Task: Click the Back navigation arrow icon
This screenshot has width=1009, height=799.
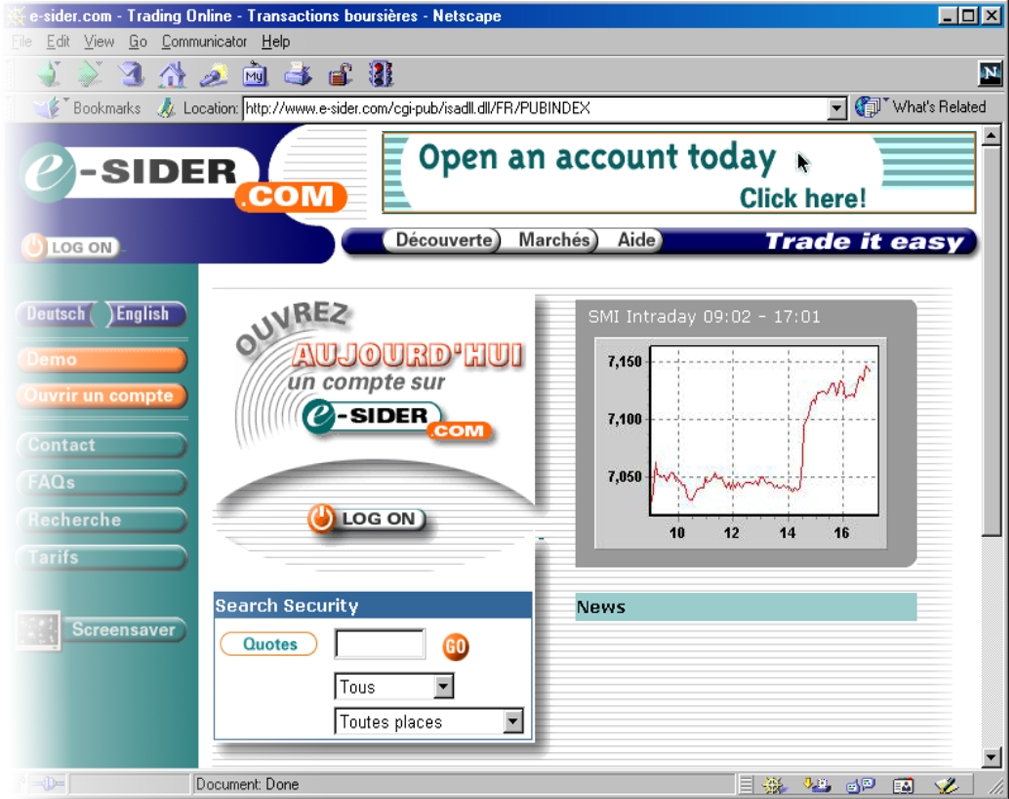Action: [x=49, y=74]
